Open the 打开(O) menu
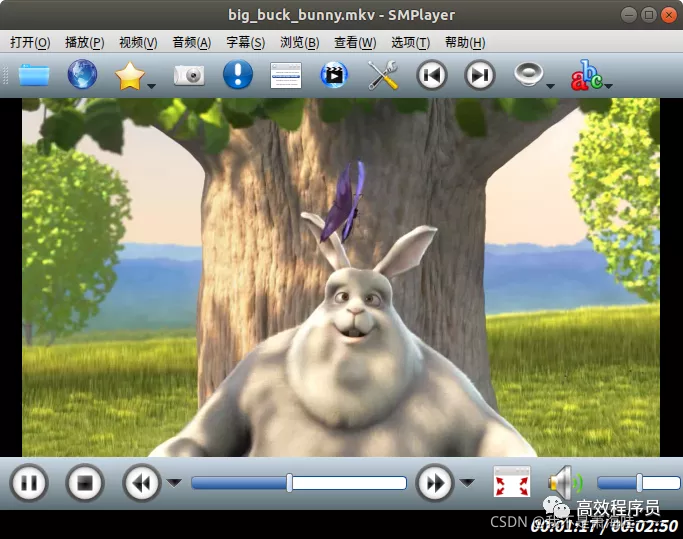The height and width of the screenshot is (539, 683). pos(30,43)
